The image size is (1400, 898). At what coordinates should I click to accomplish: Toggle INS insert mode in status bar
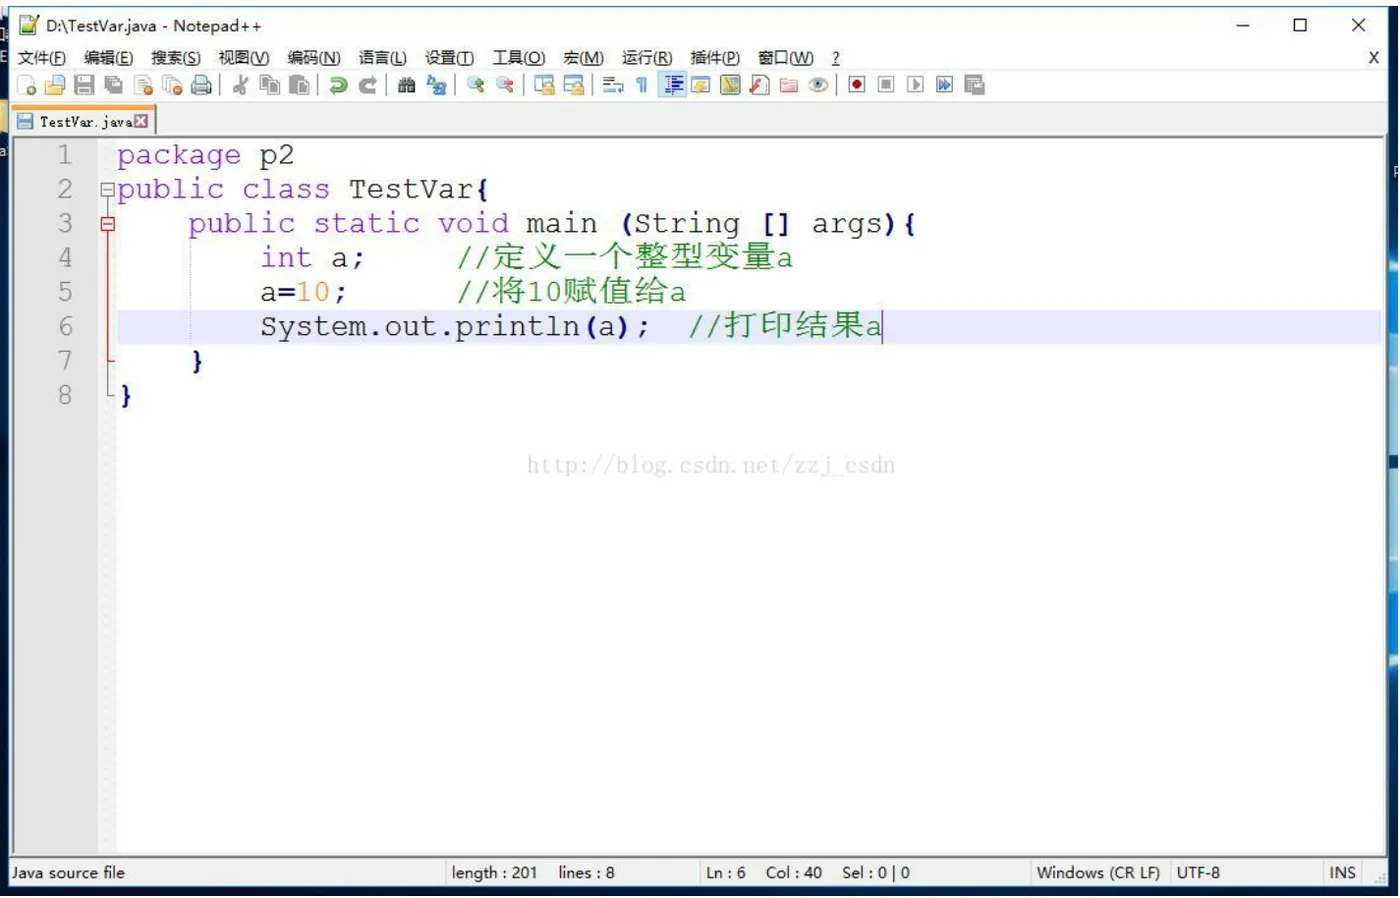pos(1342,873)
